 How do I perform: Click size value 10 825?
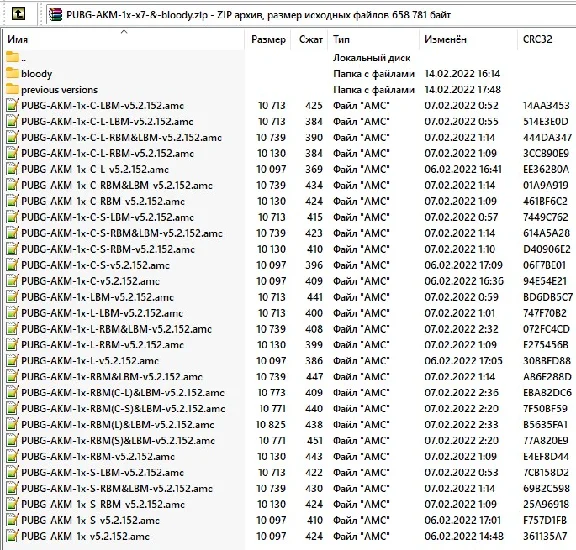(271, 425)
